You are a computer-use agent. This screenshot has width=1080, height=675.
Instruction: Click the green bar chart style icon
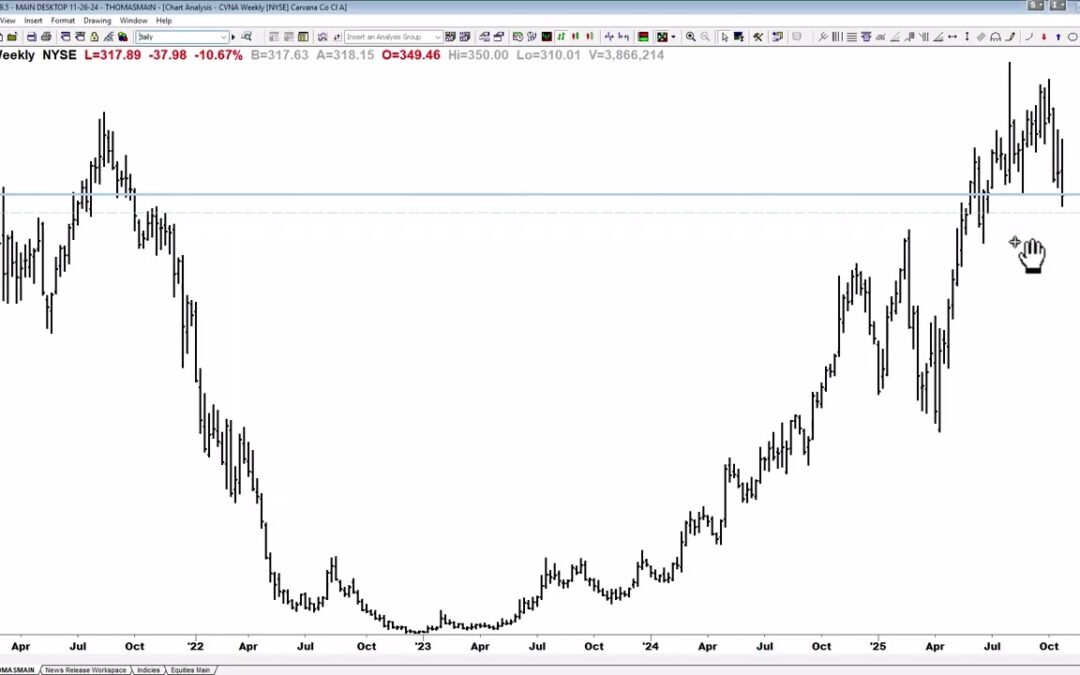point(561,37)
